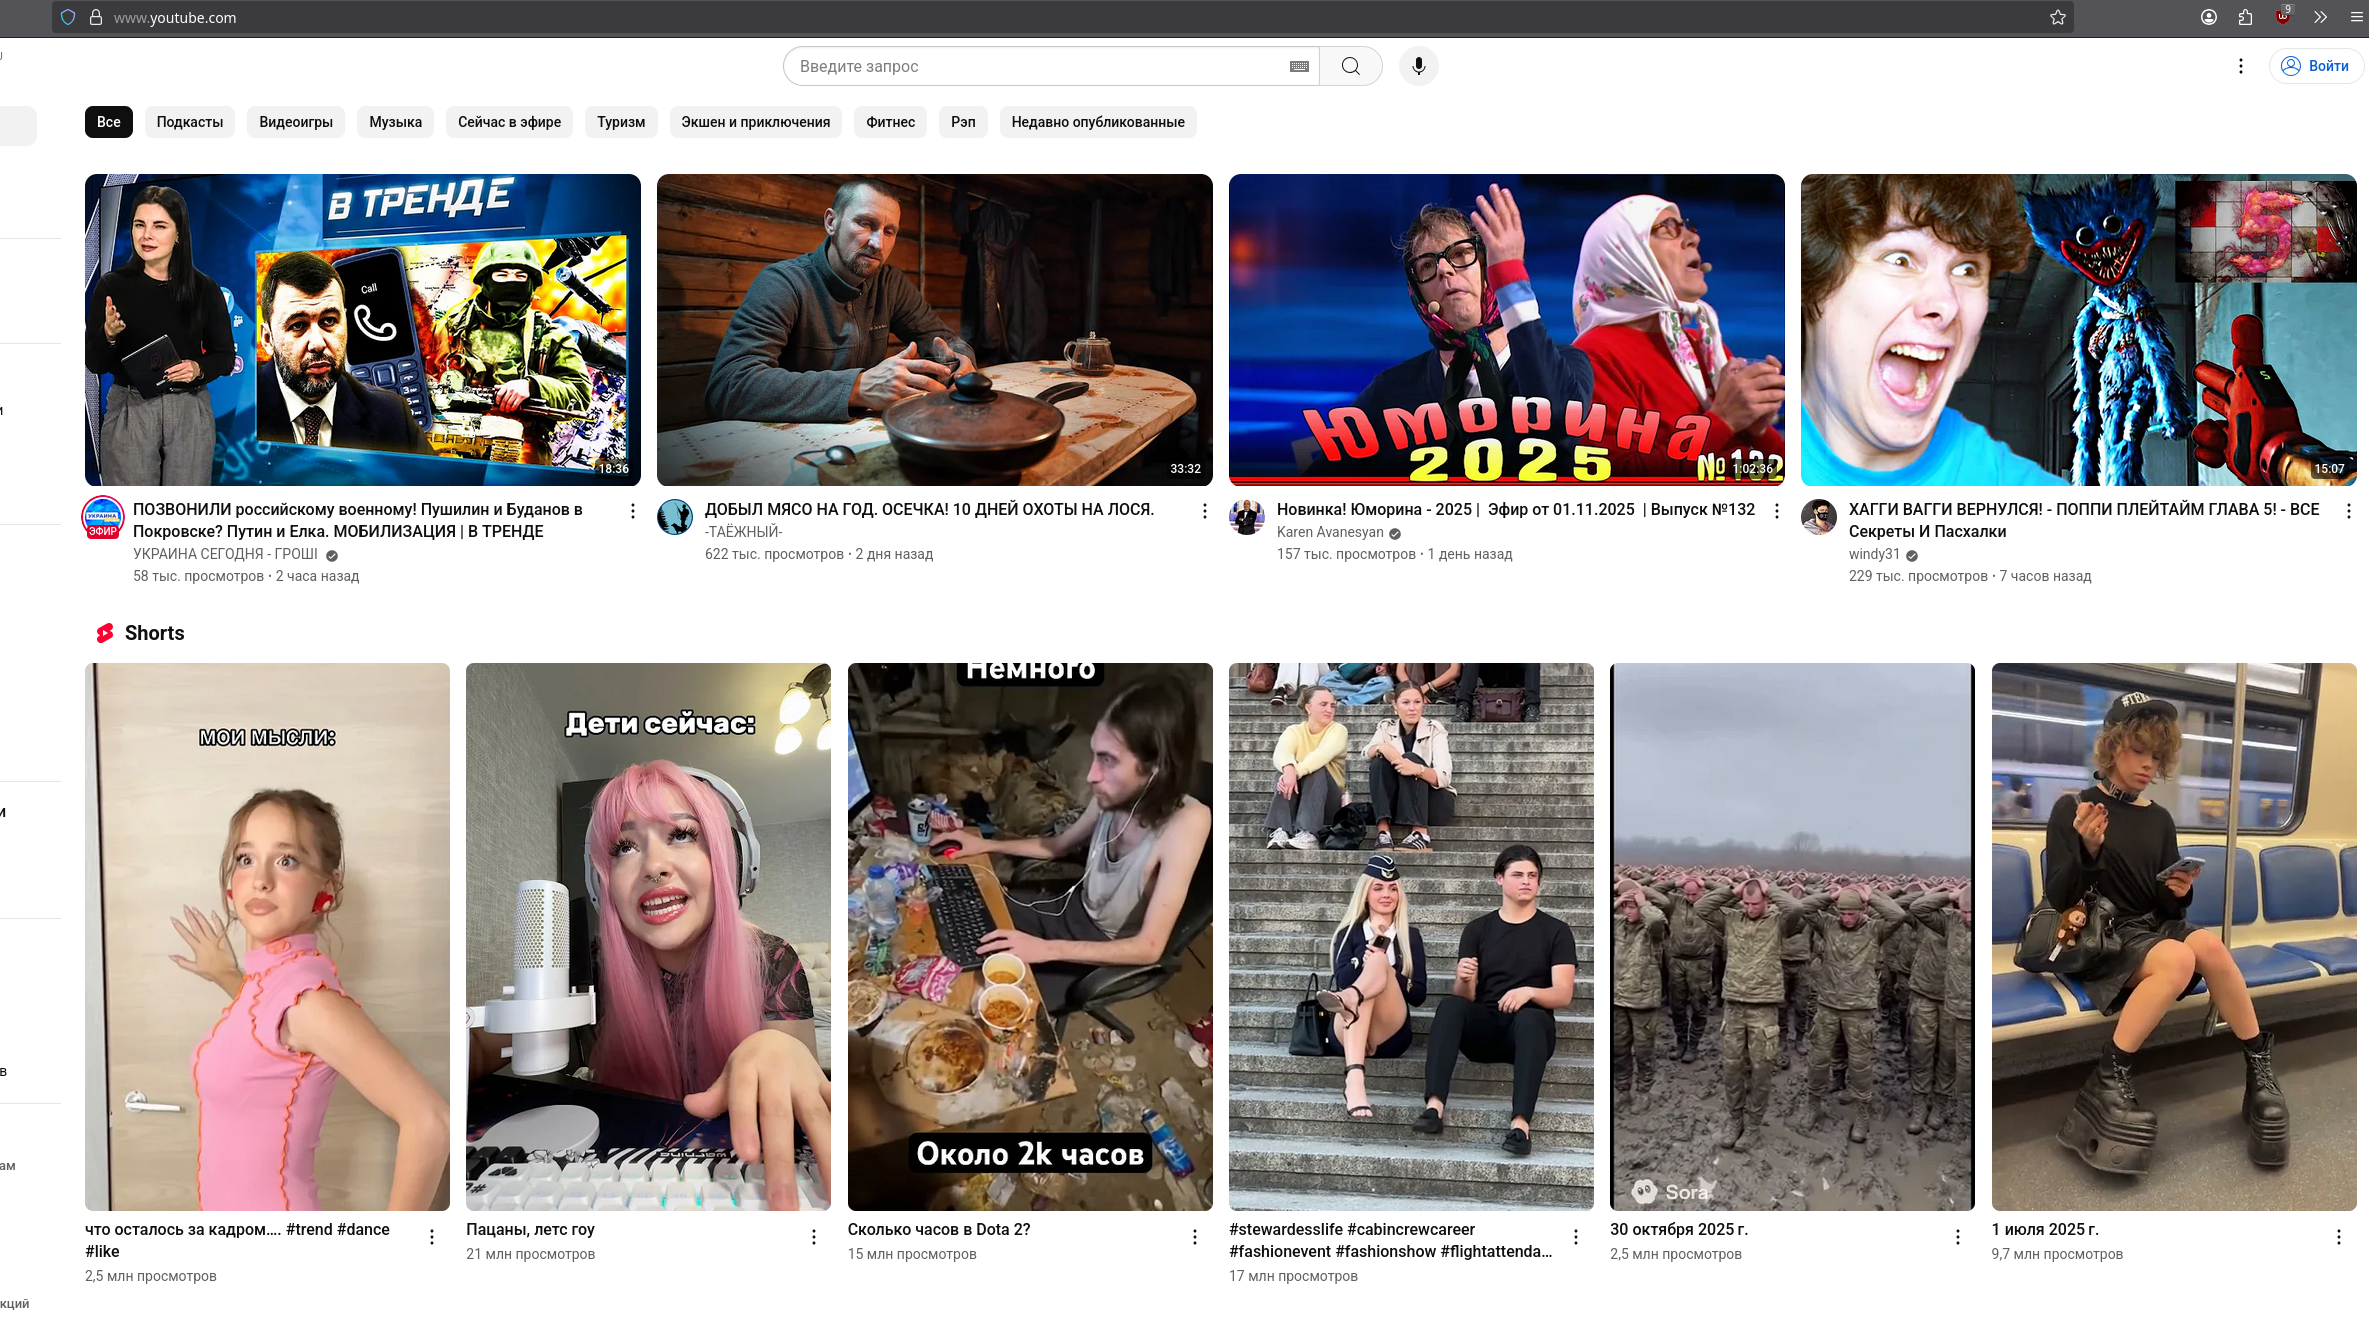Open the Firefox account profile icon
2369x1329 pixels.
point(2208,17)
